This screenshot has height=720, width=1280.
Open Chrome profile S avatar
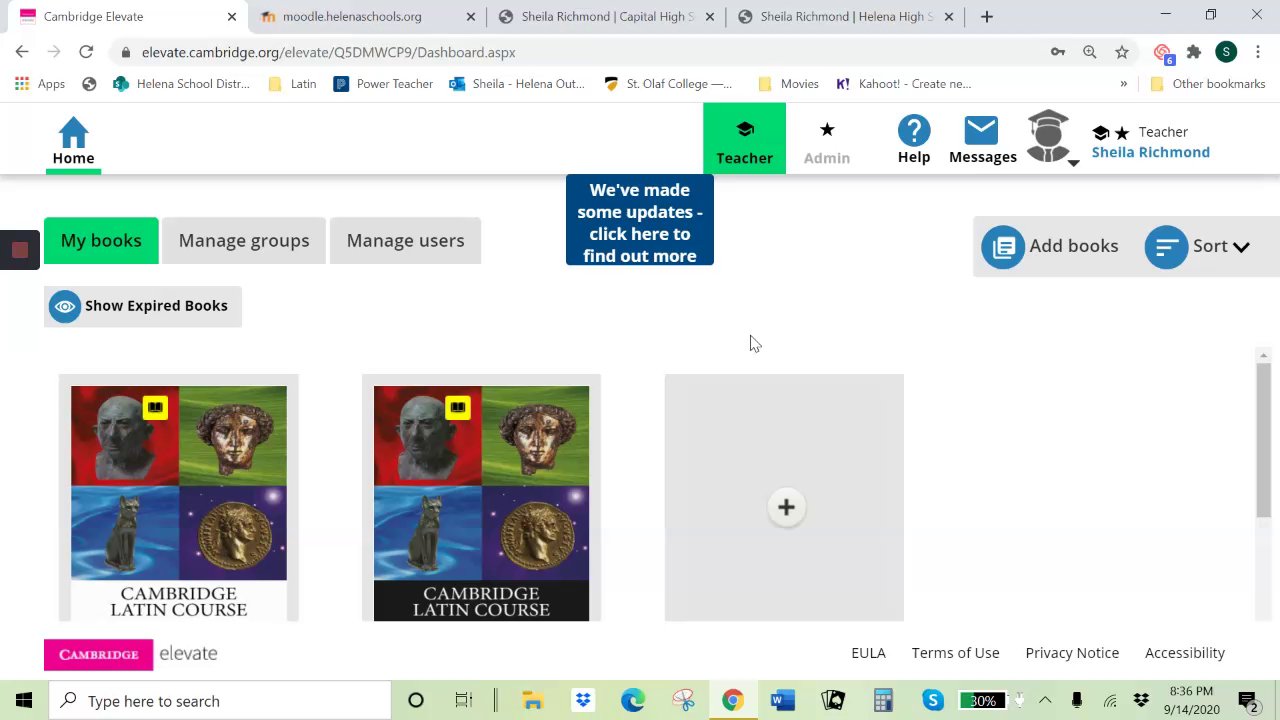coord(1226,52)
